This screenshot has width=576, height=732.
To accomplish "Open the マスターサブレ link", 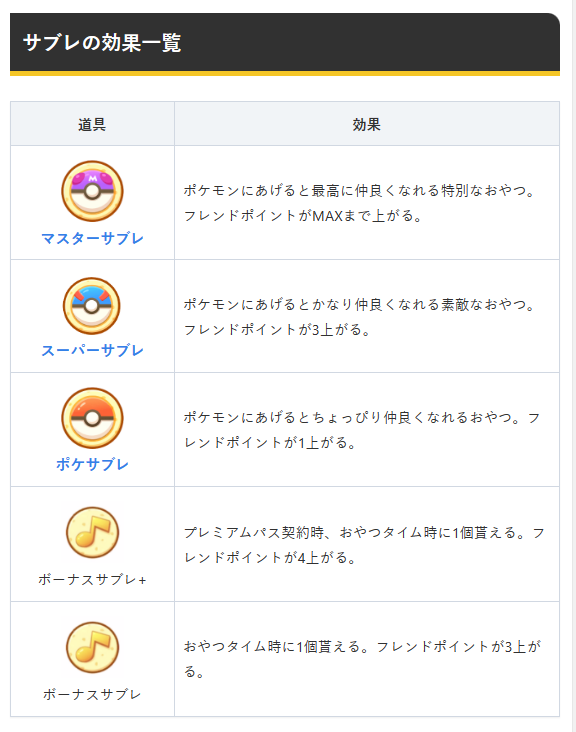I will (x=92, y=239).
